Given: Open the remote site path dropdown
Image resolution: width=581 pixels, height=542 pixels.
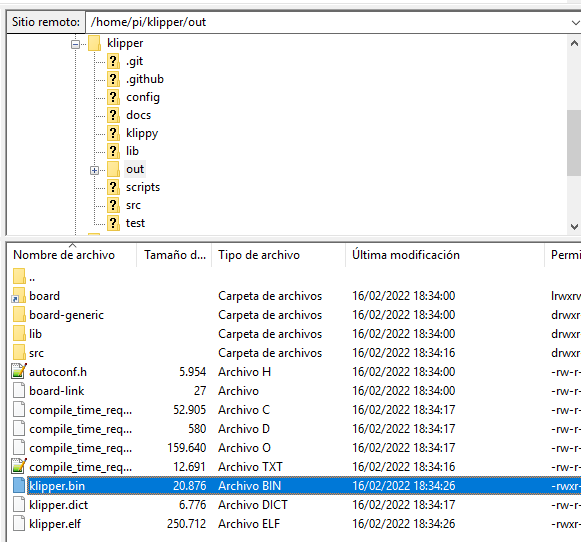Looking at the screenshot, I should [x=575, y=22].
